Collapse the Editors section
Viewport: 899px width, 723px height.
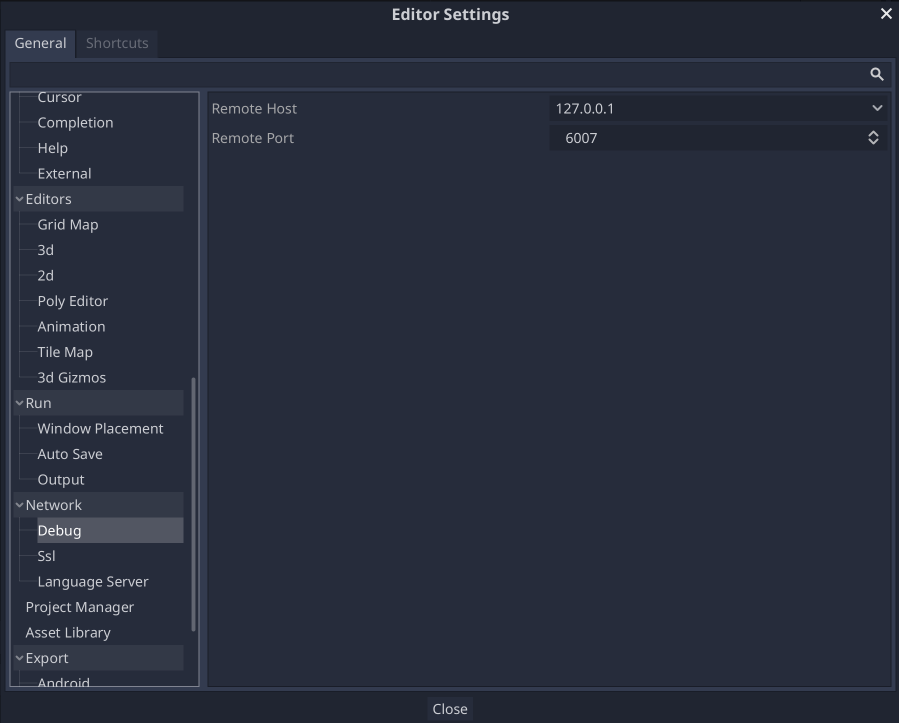(x=18, y=198)
